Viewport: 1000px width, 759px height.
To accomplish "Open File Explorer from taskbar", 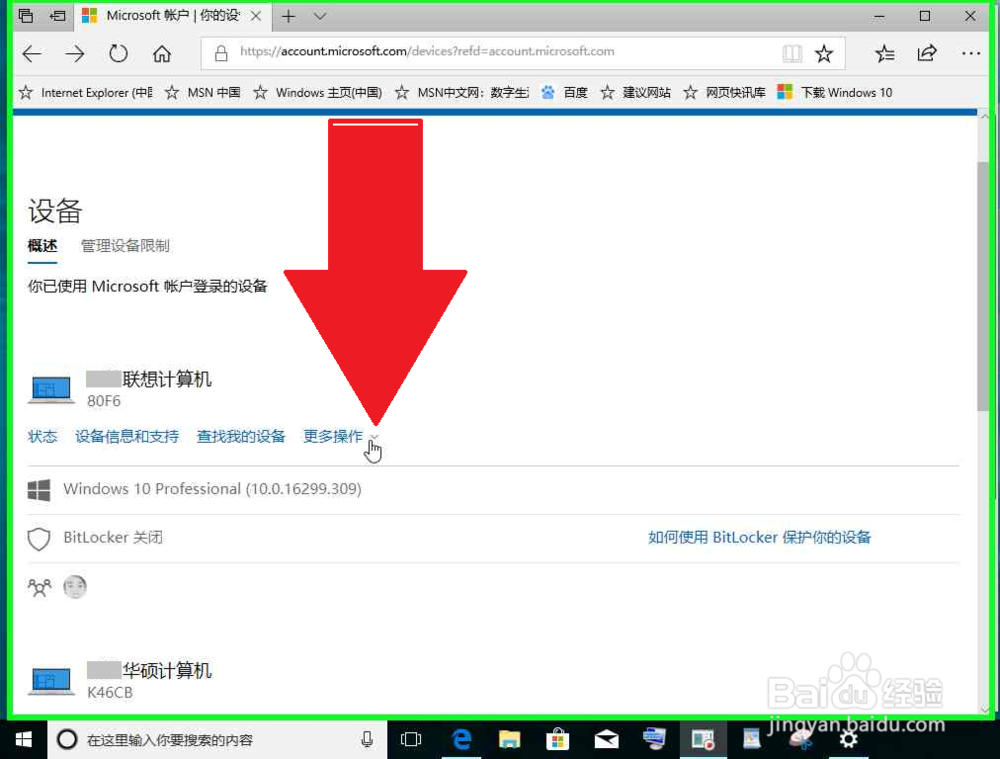I will pos(510,740).
